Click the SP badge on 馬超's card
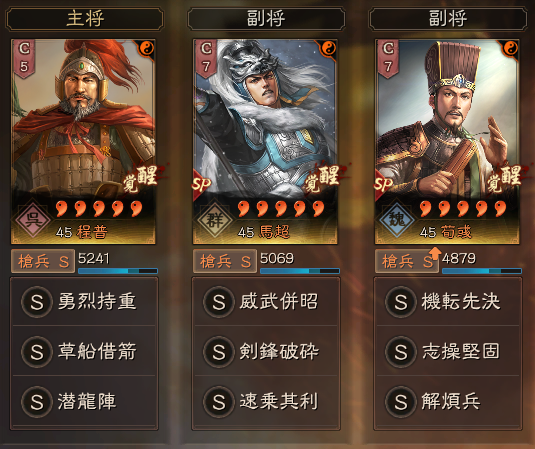535x449 pixels. click(201, 184)
